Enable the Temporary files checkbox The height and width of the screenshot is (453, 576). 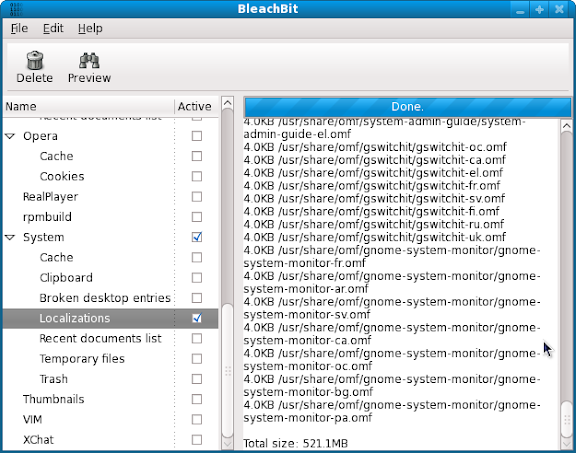pos(197,359)
